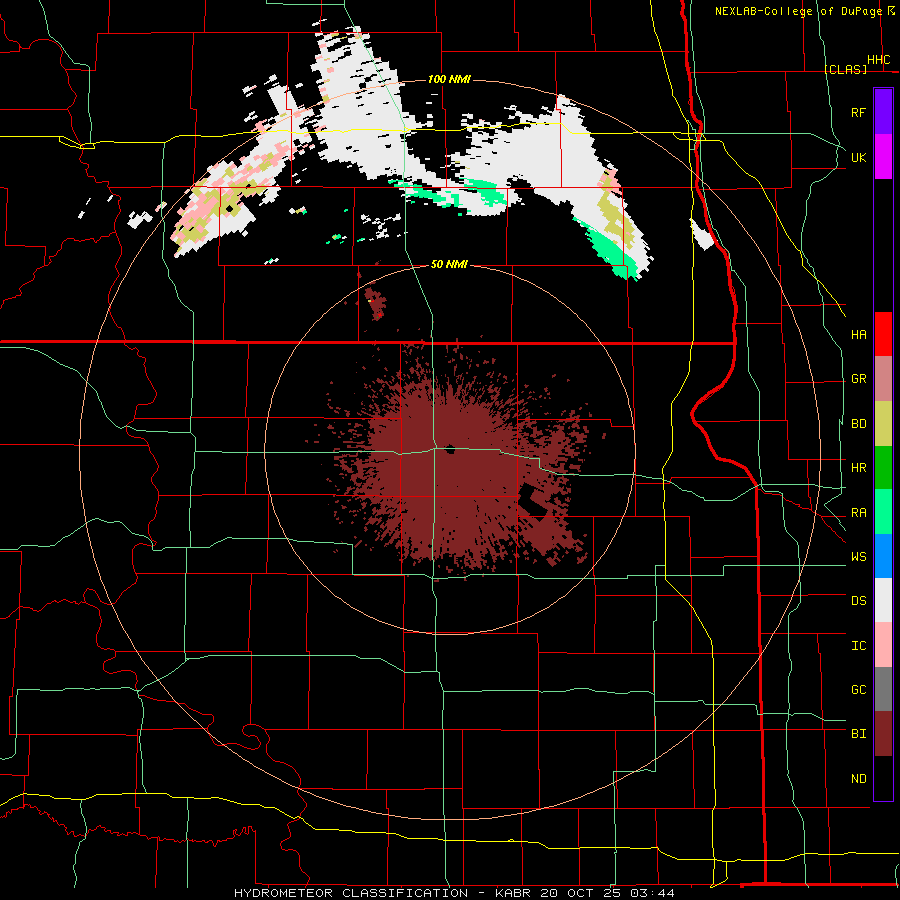Pick the RA green legend swatch
The image size is (900, 900).
[883, 512]
